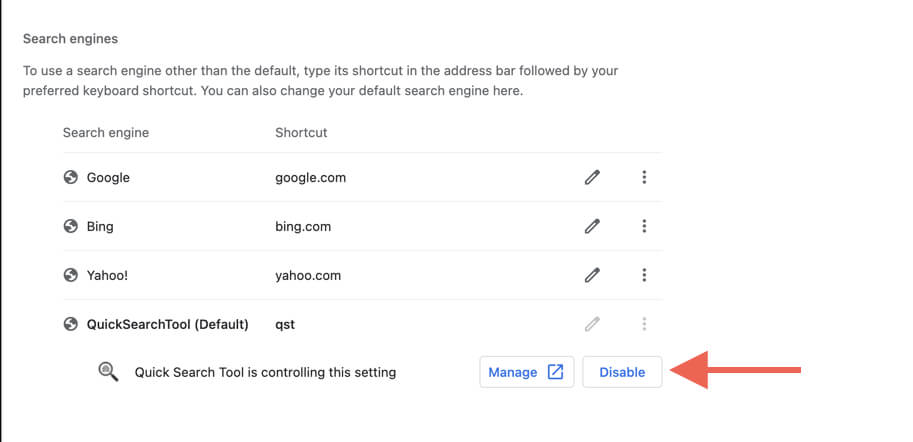Click the edit pencil icon for Yahoo!
Screen dimensions: 913x442
[x=592, y=275]
